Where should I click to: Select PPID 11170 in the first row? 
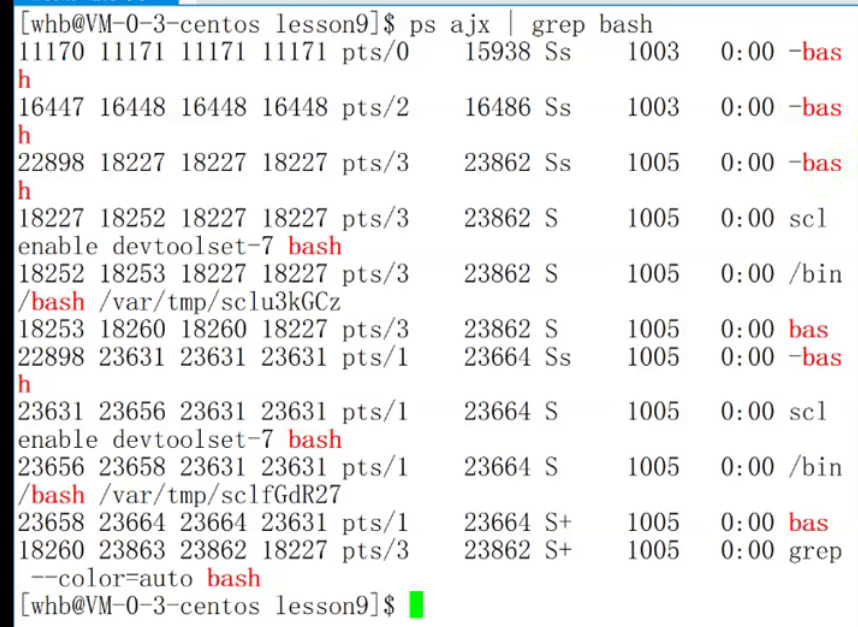pos(51,53)
